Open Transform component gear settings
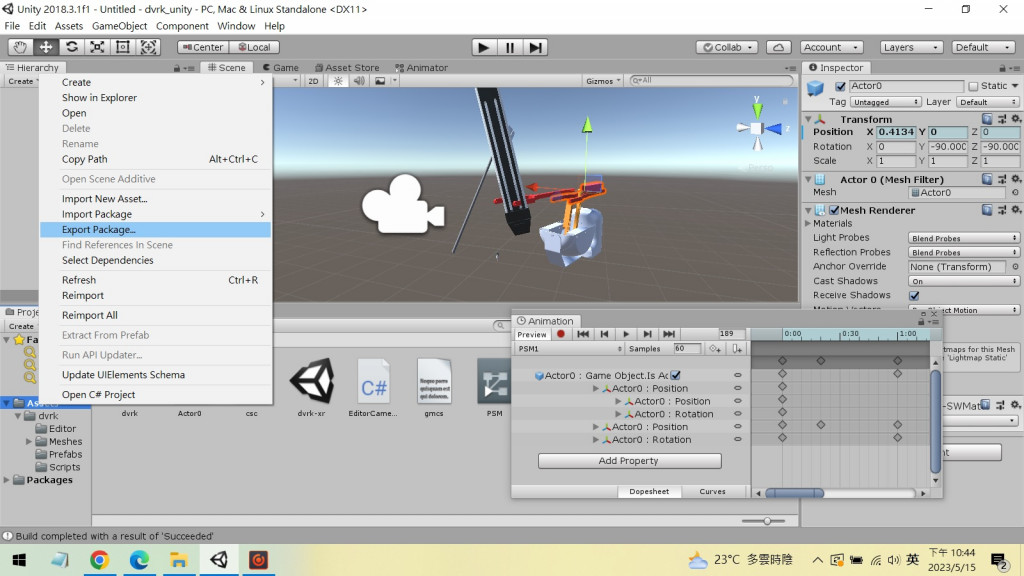The height and width of the screenshot is (576, 1024). pos(1016,119)
